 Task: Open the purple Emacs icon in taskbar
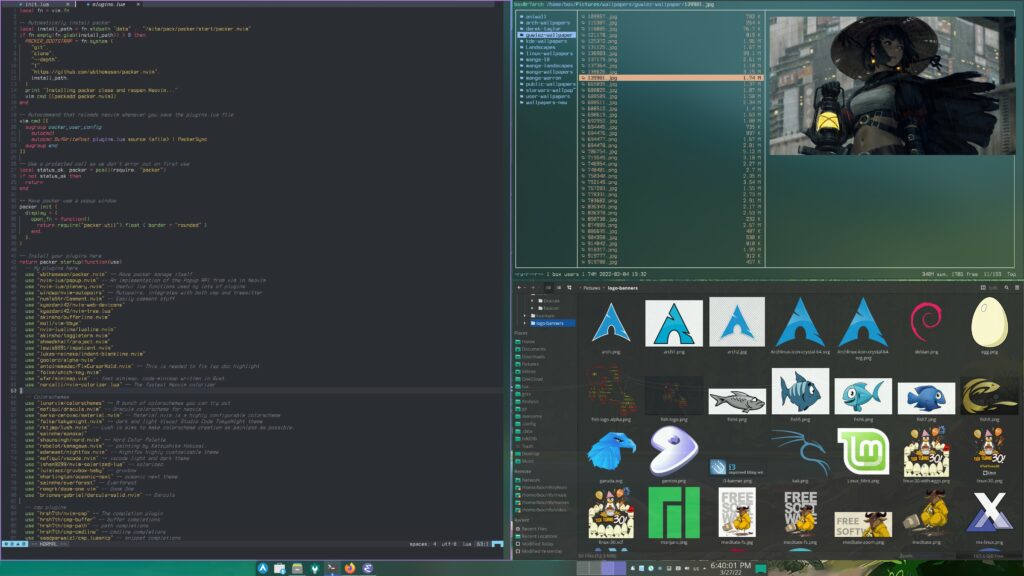click(368, 568)
